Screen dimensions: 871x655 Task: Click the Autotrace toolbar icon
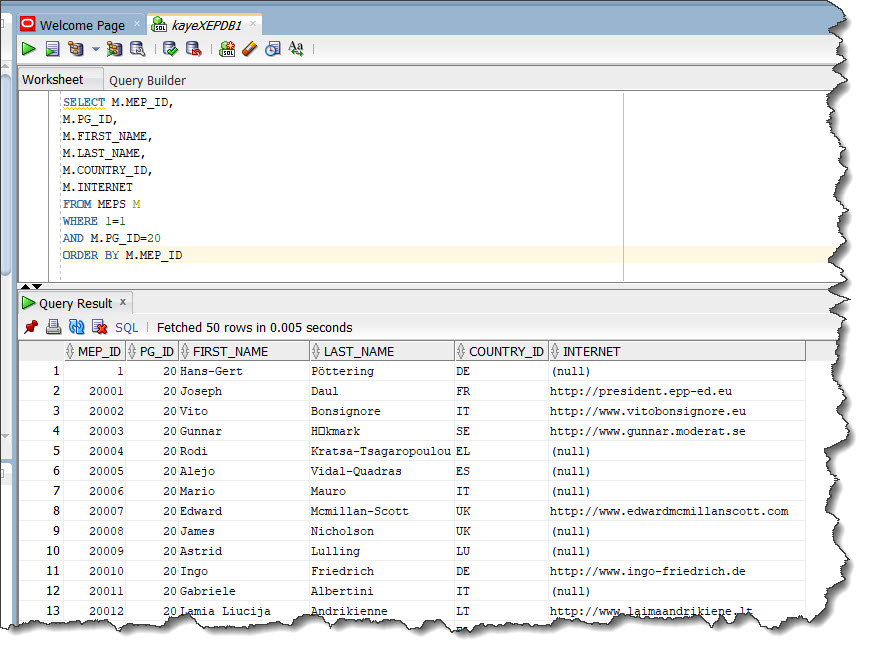pos(114,49)
